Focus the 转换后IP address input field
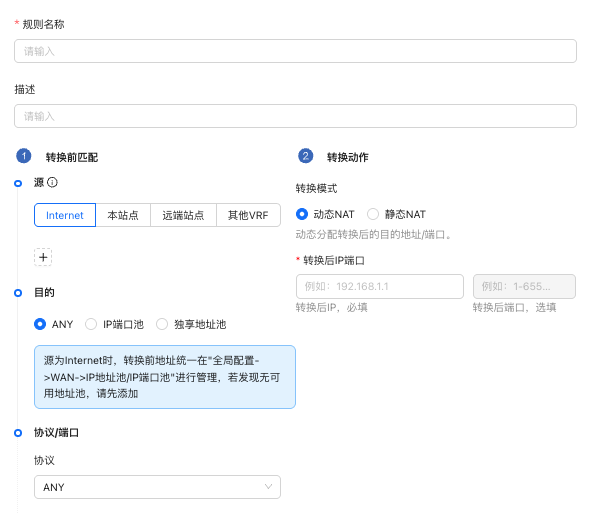 click(380, 286)
